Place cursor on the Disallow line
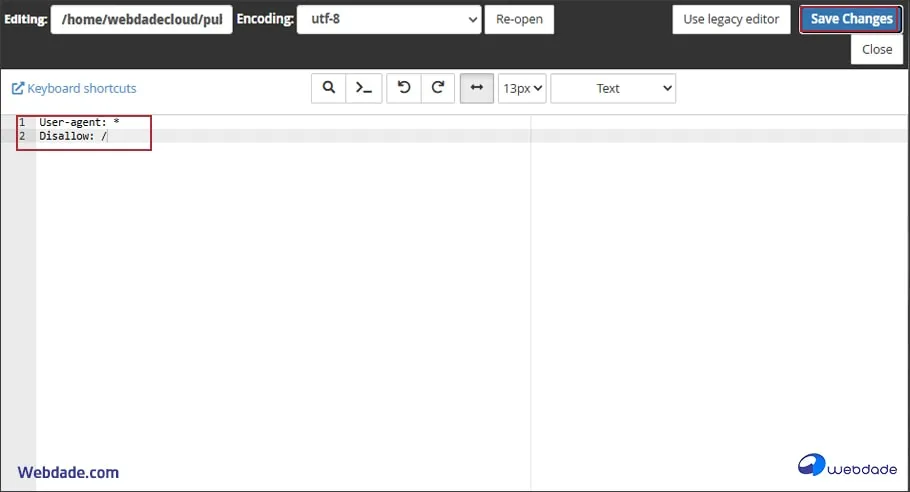The image size is (910, 492). [x=72, y=136]
